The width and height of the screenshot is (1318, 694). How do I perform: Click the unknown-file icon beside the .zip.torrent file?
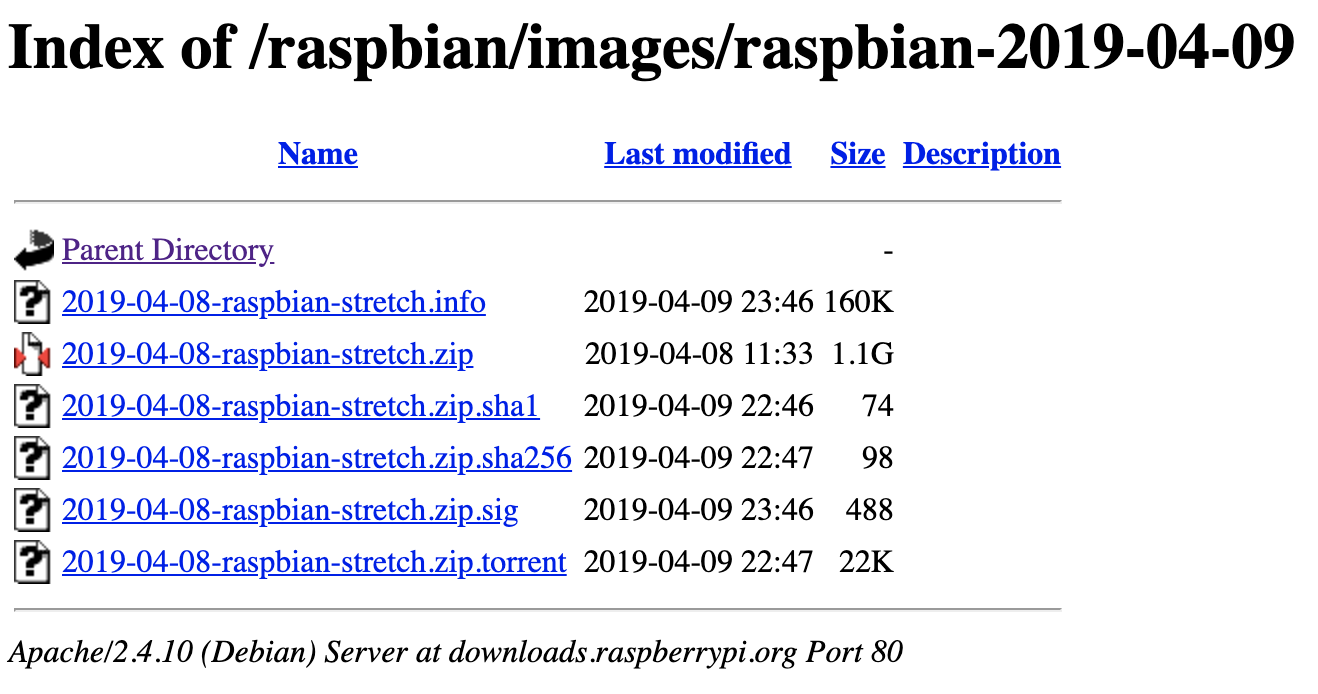[x=33, y=562]
